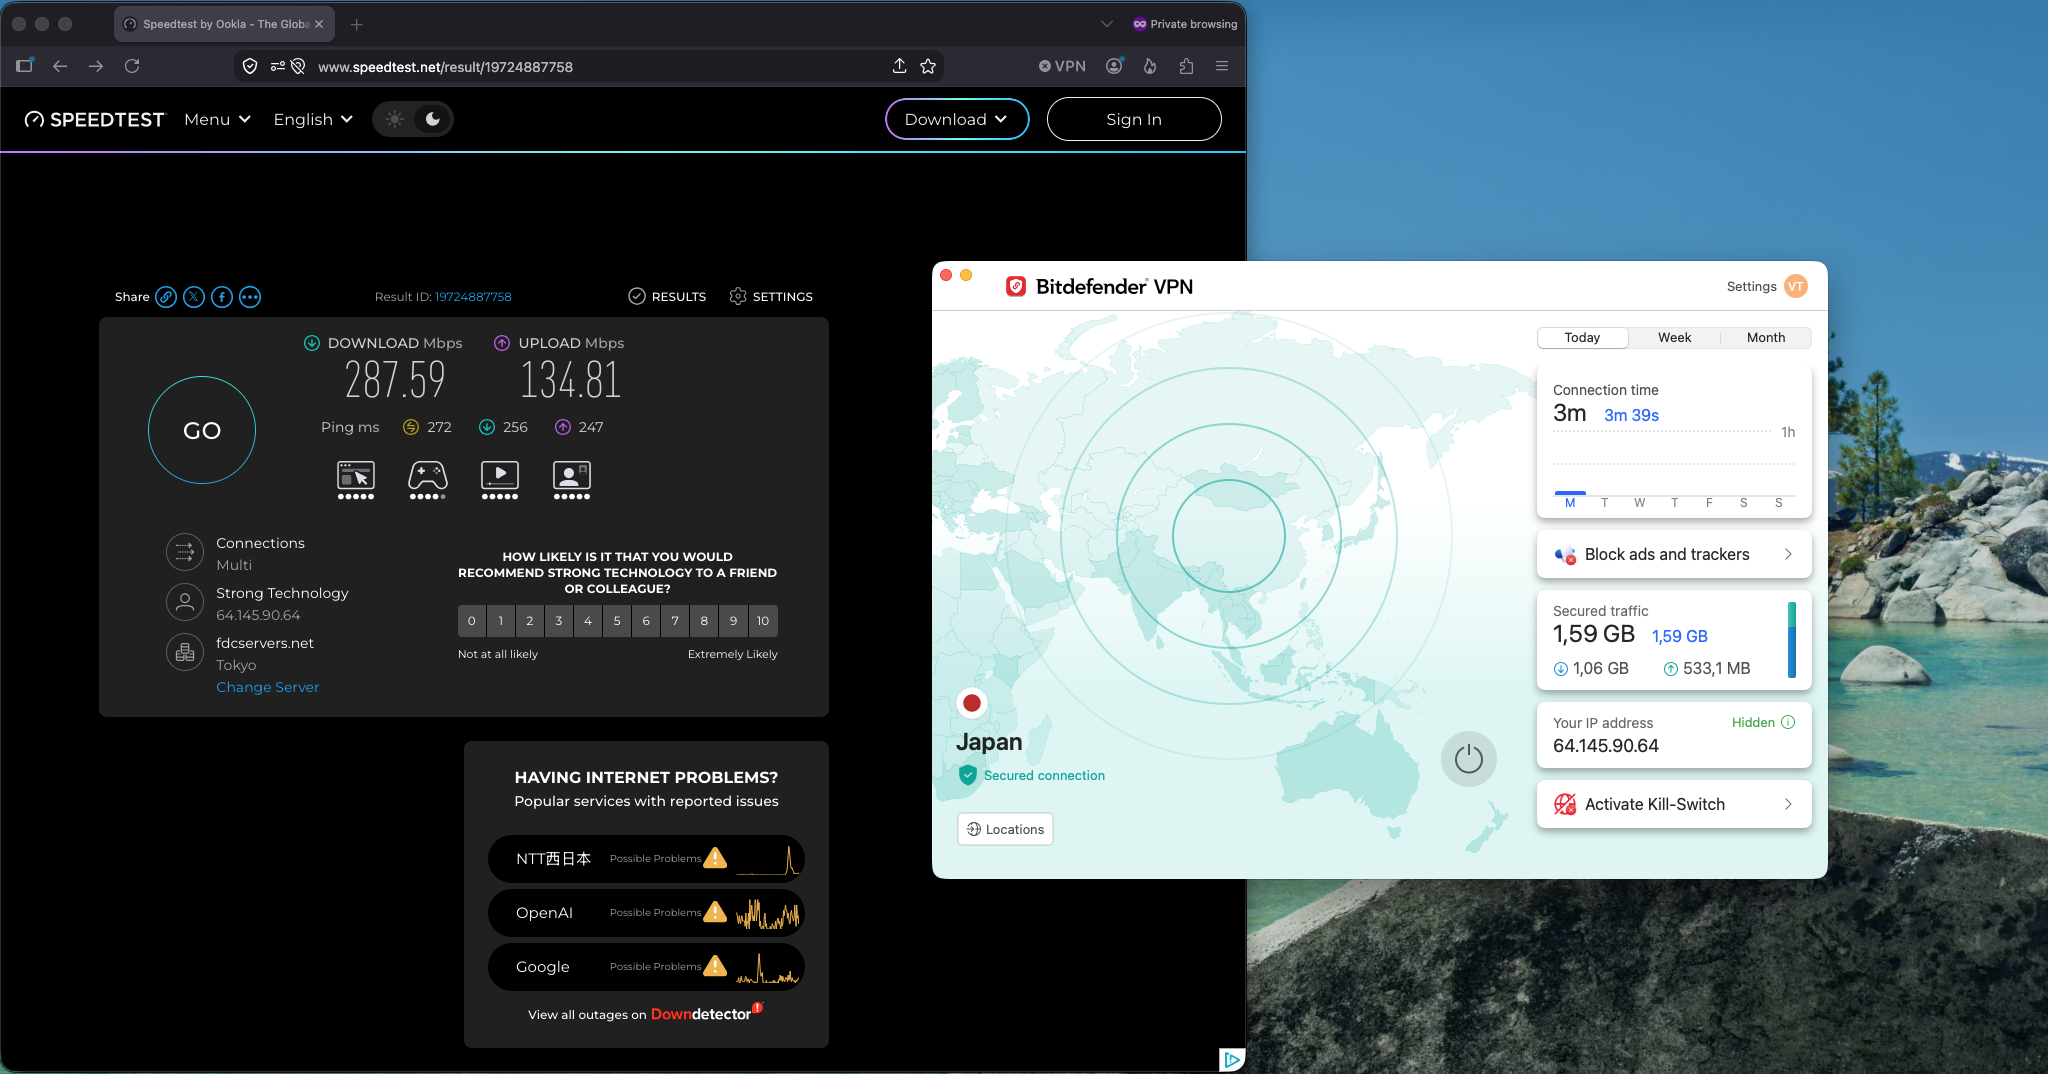
Task: Click the video chat performance icon
Action: (x=572, y=480)
